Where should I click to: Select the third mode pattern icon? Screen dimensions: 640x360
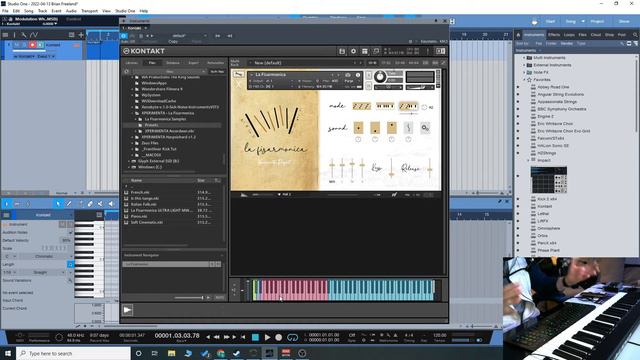(x=408, y=106)
